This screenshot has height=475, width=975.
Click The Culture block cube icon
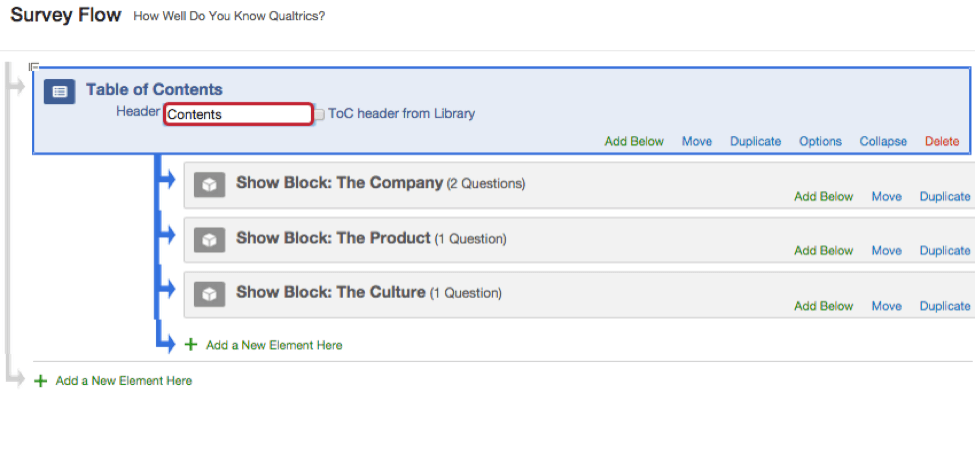pyautogui.click(x=209, y=295)
